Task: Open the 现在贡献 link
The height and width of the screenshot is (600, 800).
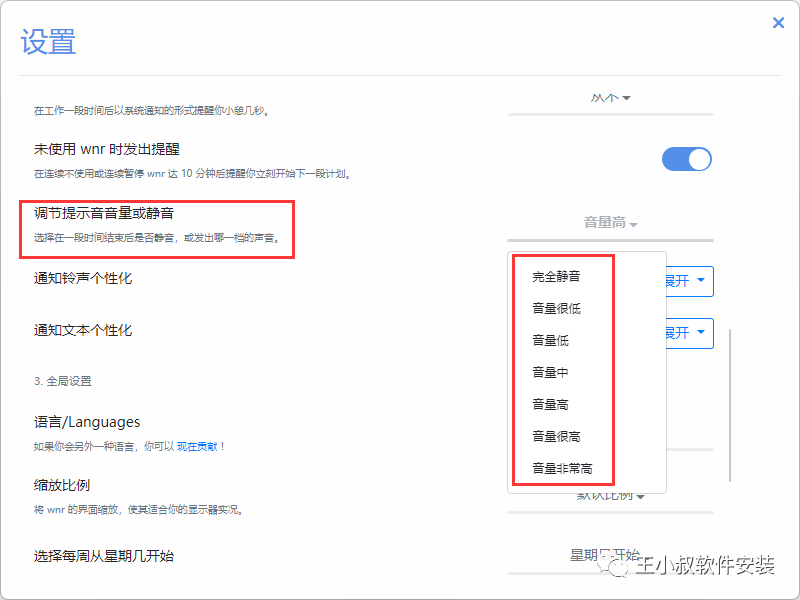Action: tap(199, 446)
